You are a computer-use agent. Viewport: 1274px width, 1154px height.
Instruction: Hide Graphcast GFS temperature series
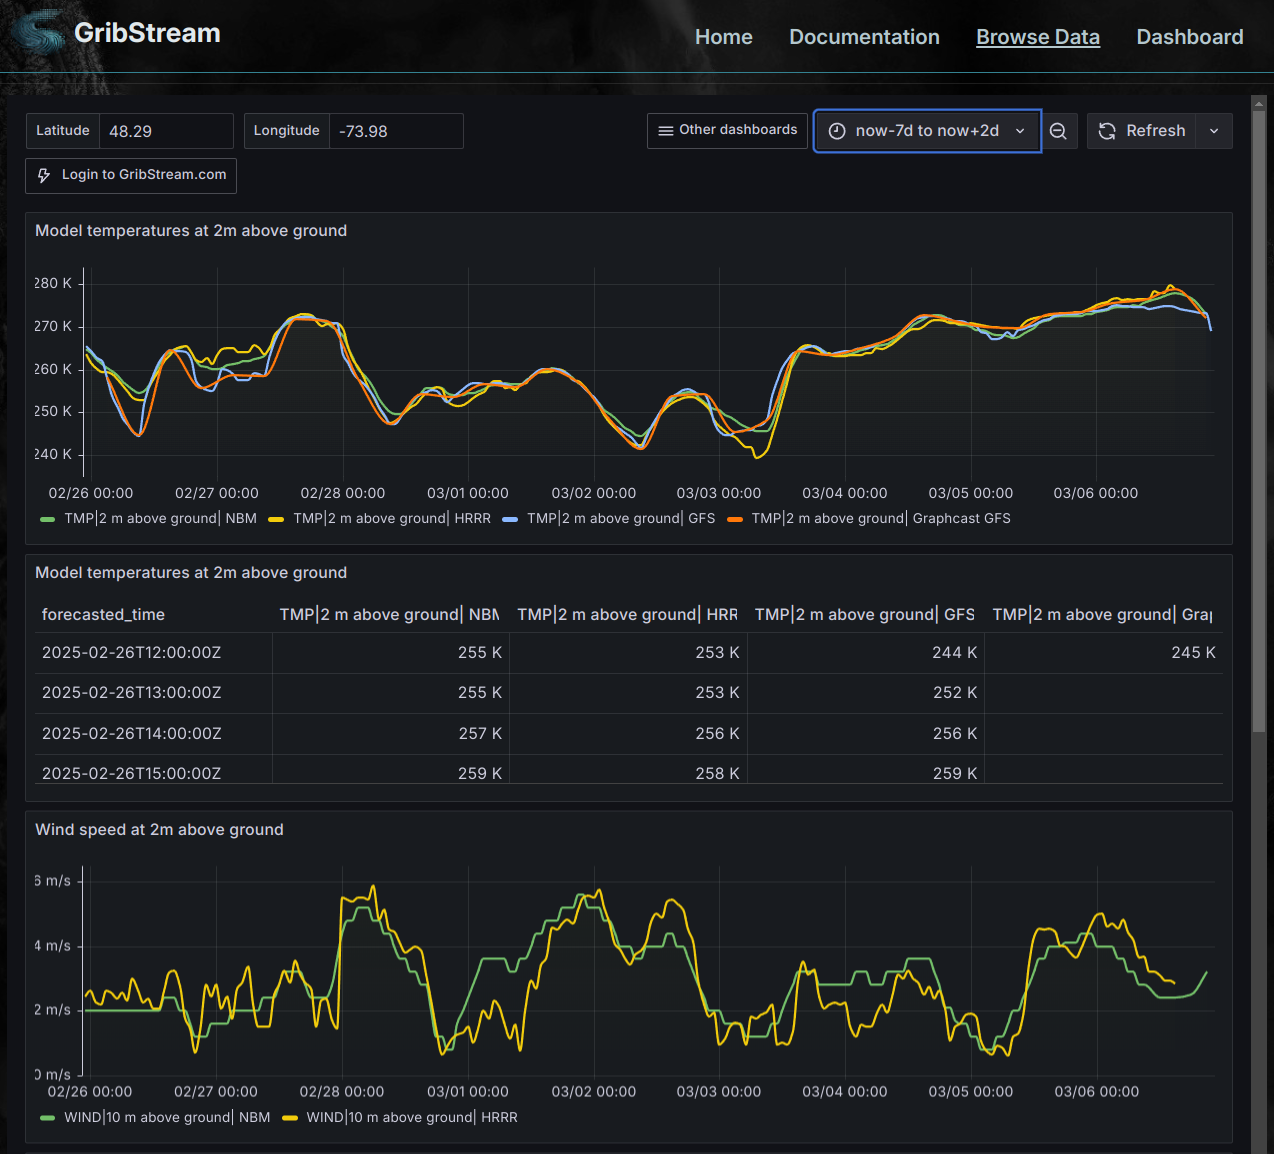point(880,519)
